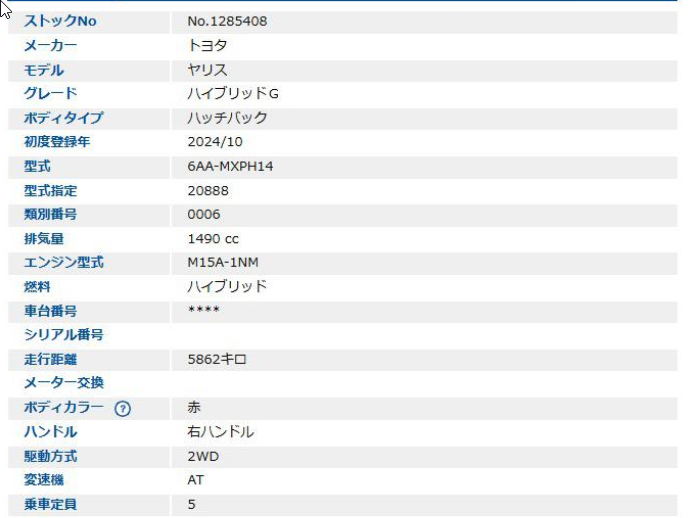Select the first registration date 2024/10
Viewport: 698px width, 518px height.
click(214, 142)
